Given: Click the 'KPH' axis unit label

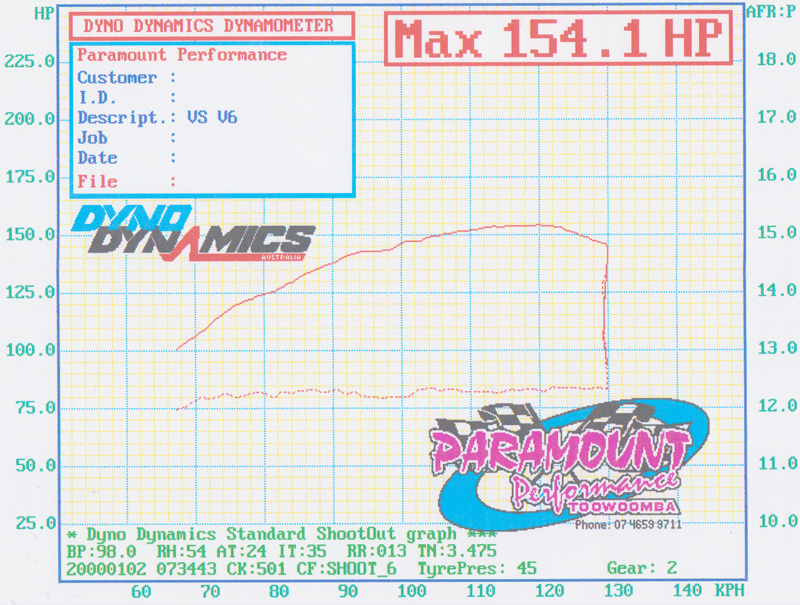Looking at the screenshot, I should coord(730,590).
